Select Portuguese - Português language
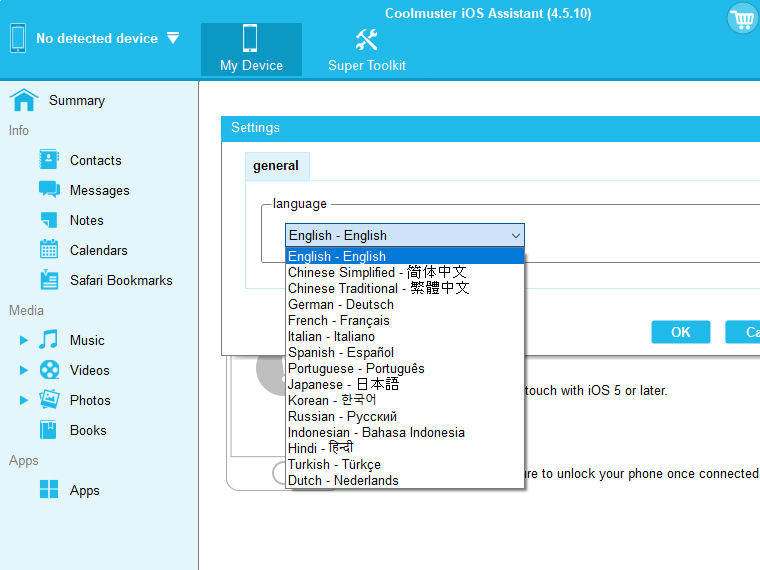 pos(405,368)
